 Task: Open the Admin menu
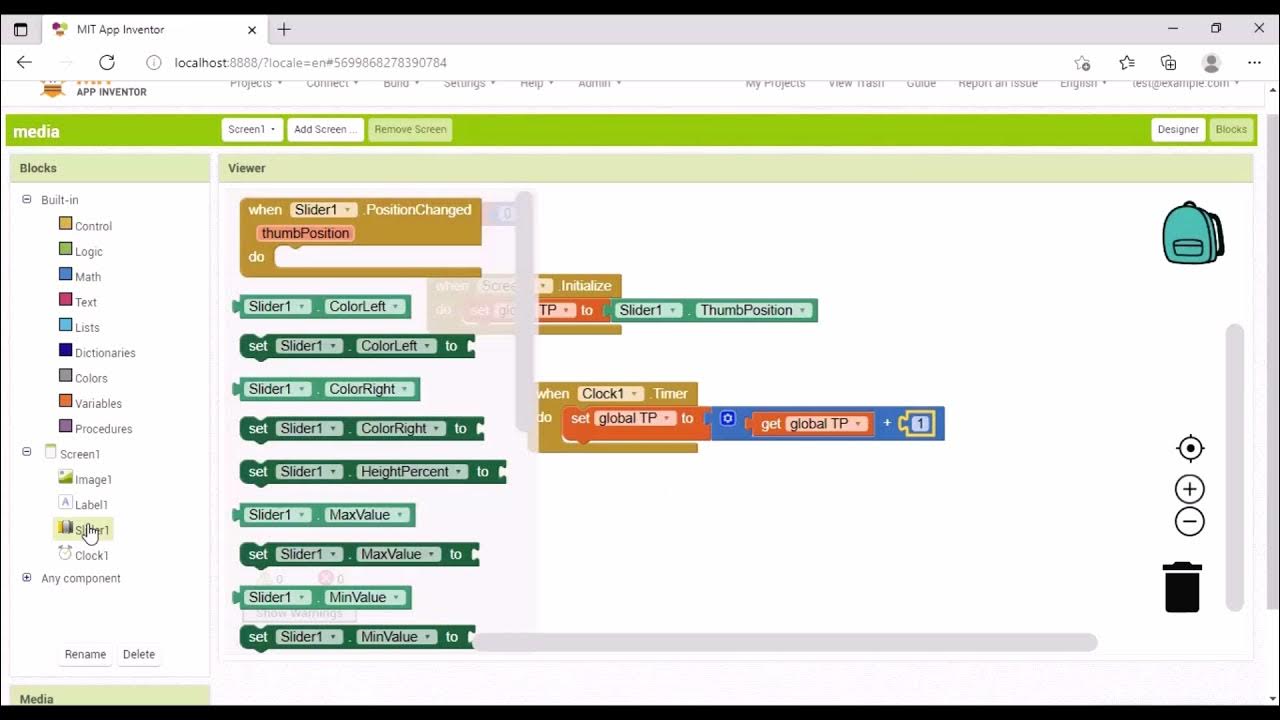600,84
